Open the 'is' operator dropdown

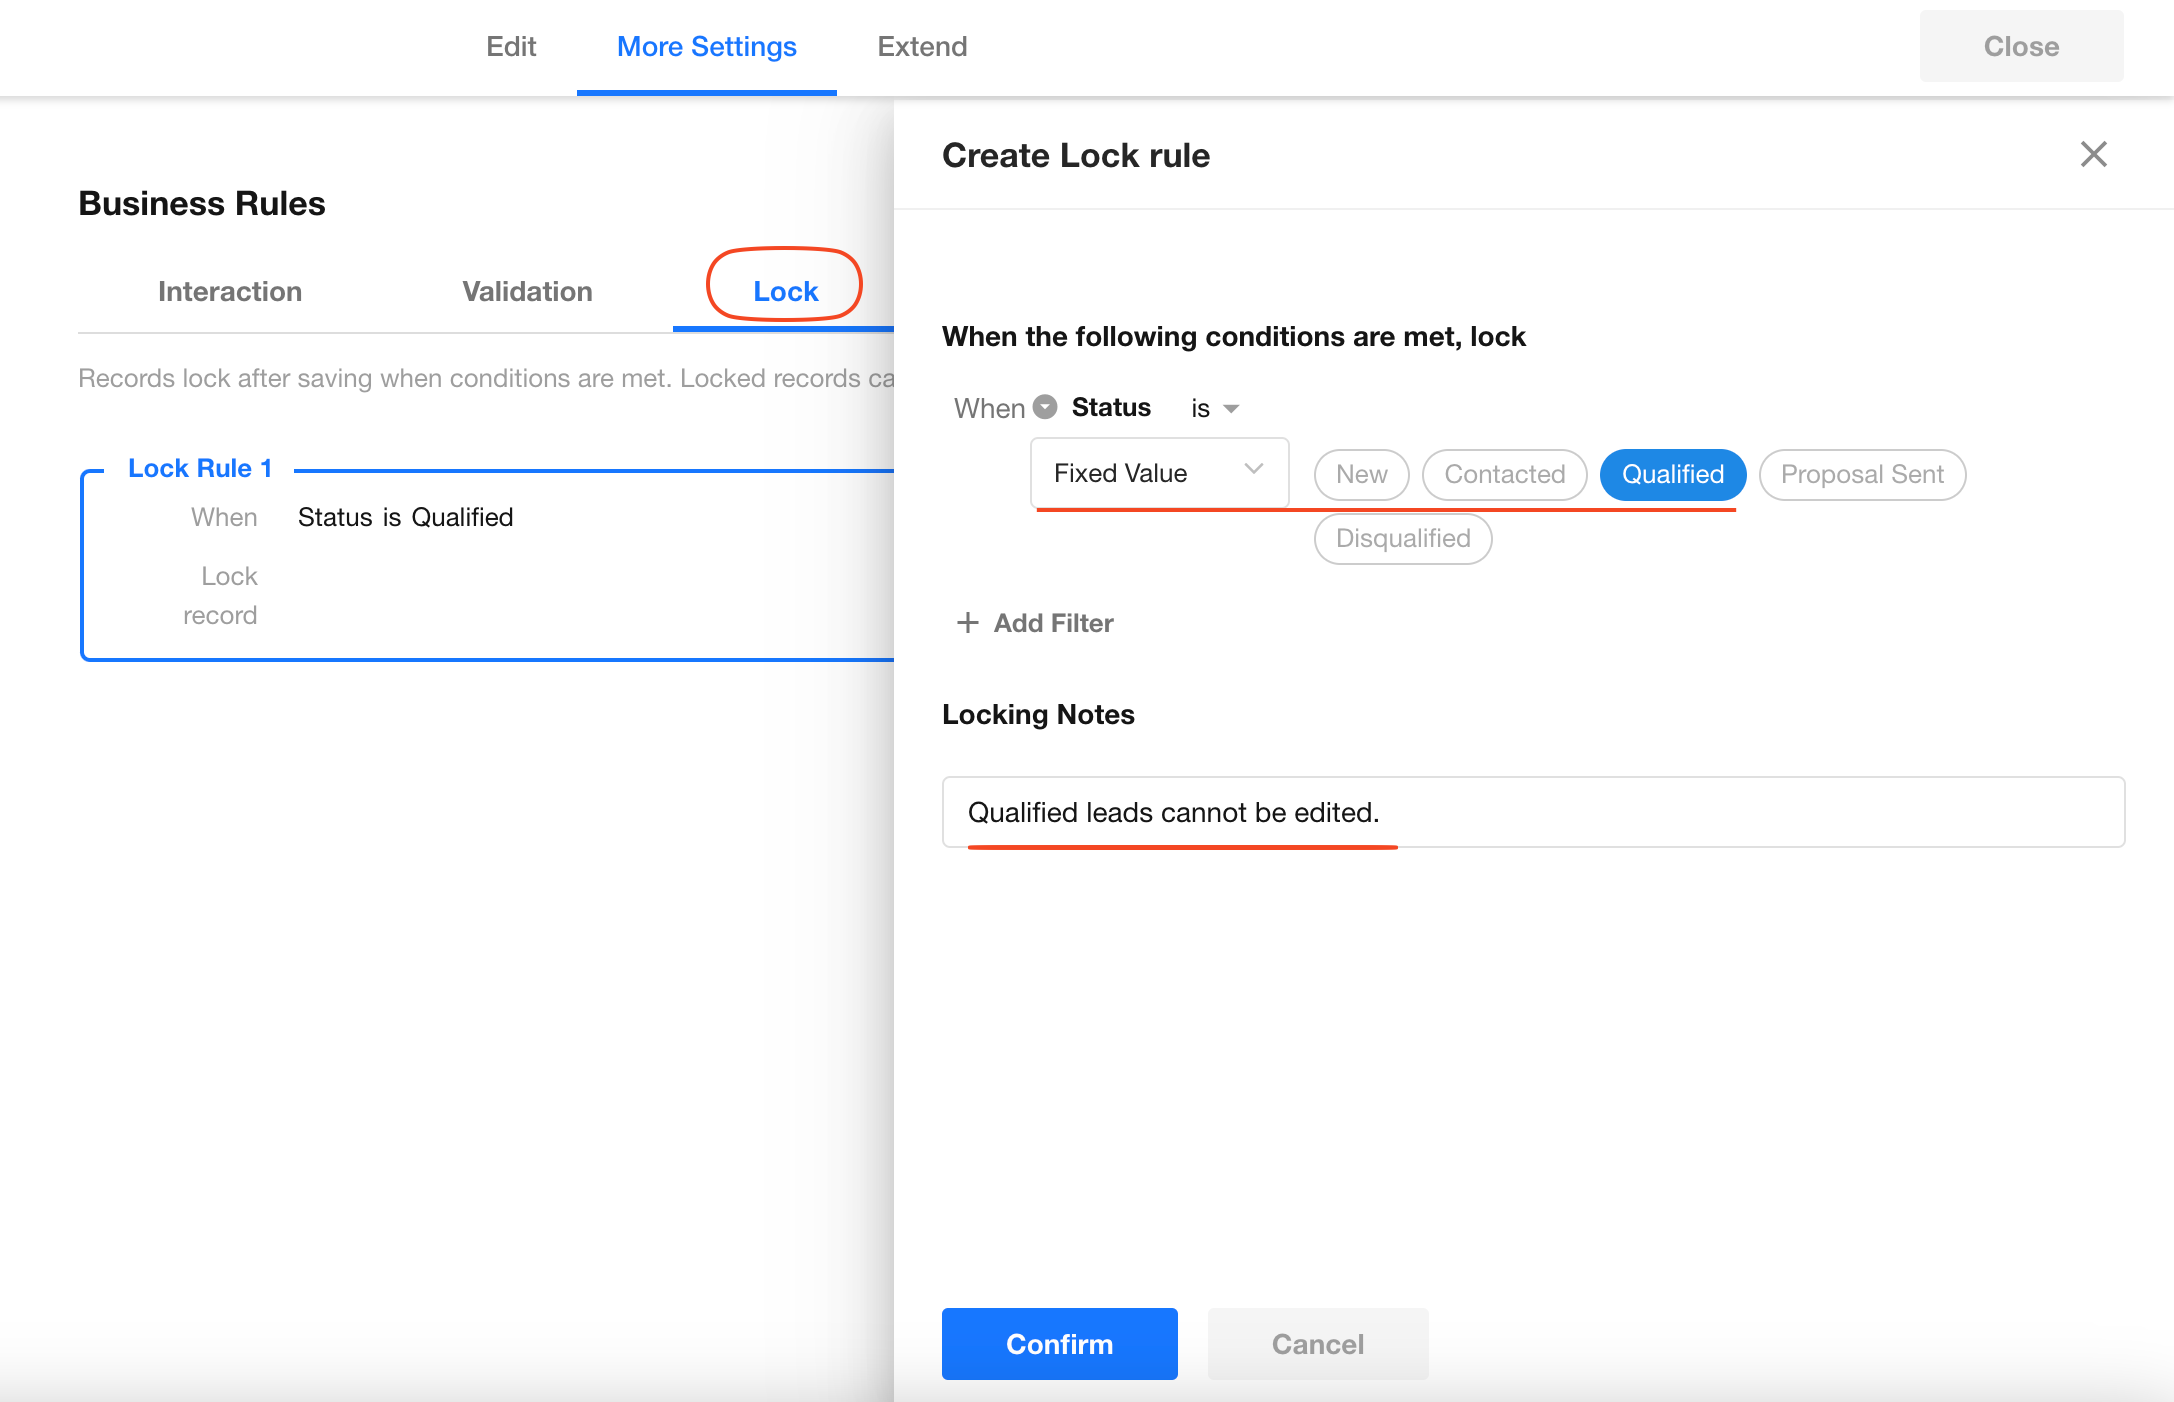[1215, 408]
